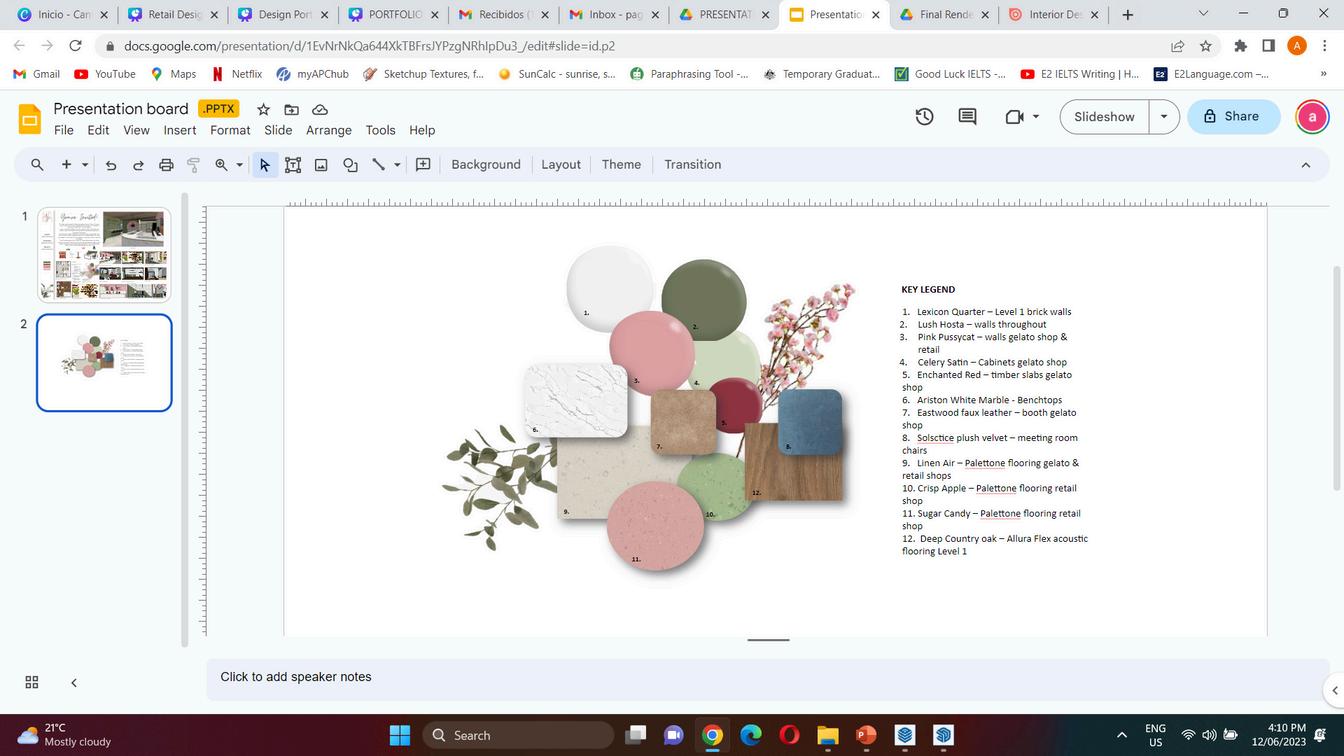The image size is (1344, 756).
Task: Click the new slide plus button
Action: 66,165
